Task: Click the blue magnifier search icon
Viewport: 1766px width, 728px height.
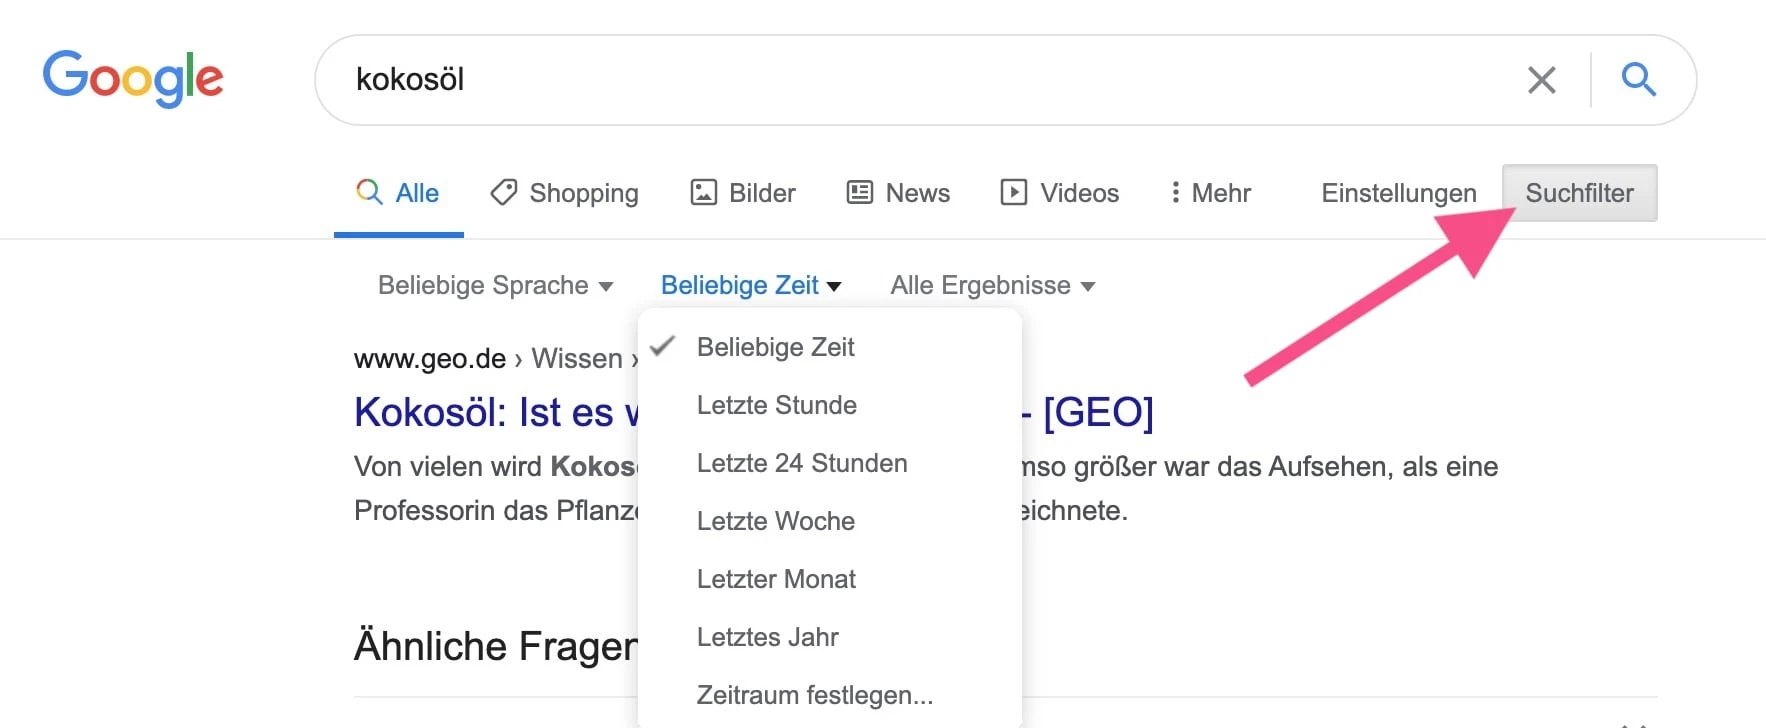Action: point(1638,79)
